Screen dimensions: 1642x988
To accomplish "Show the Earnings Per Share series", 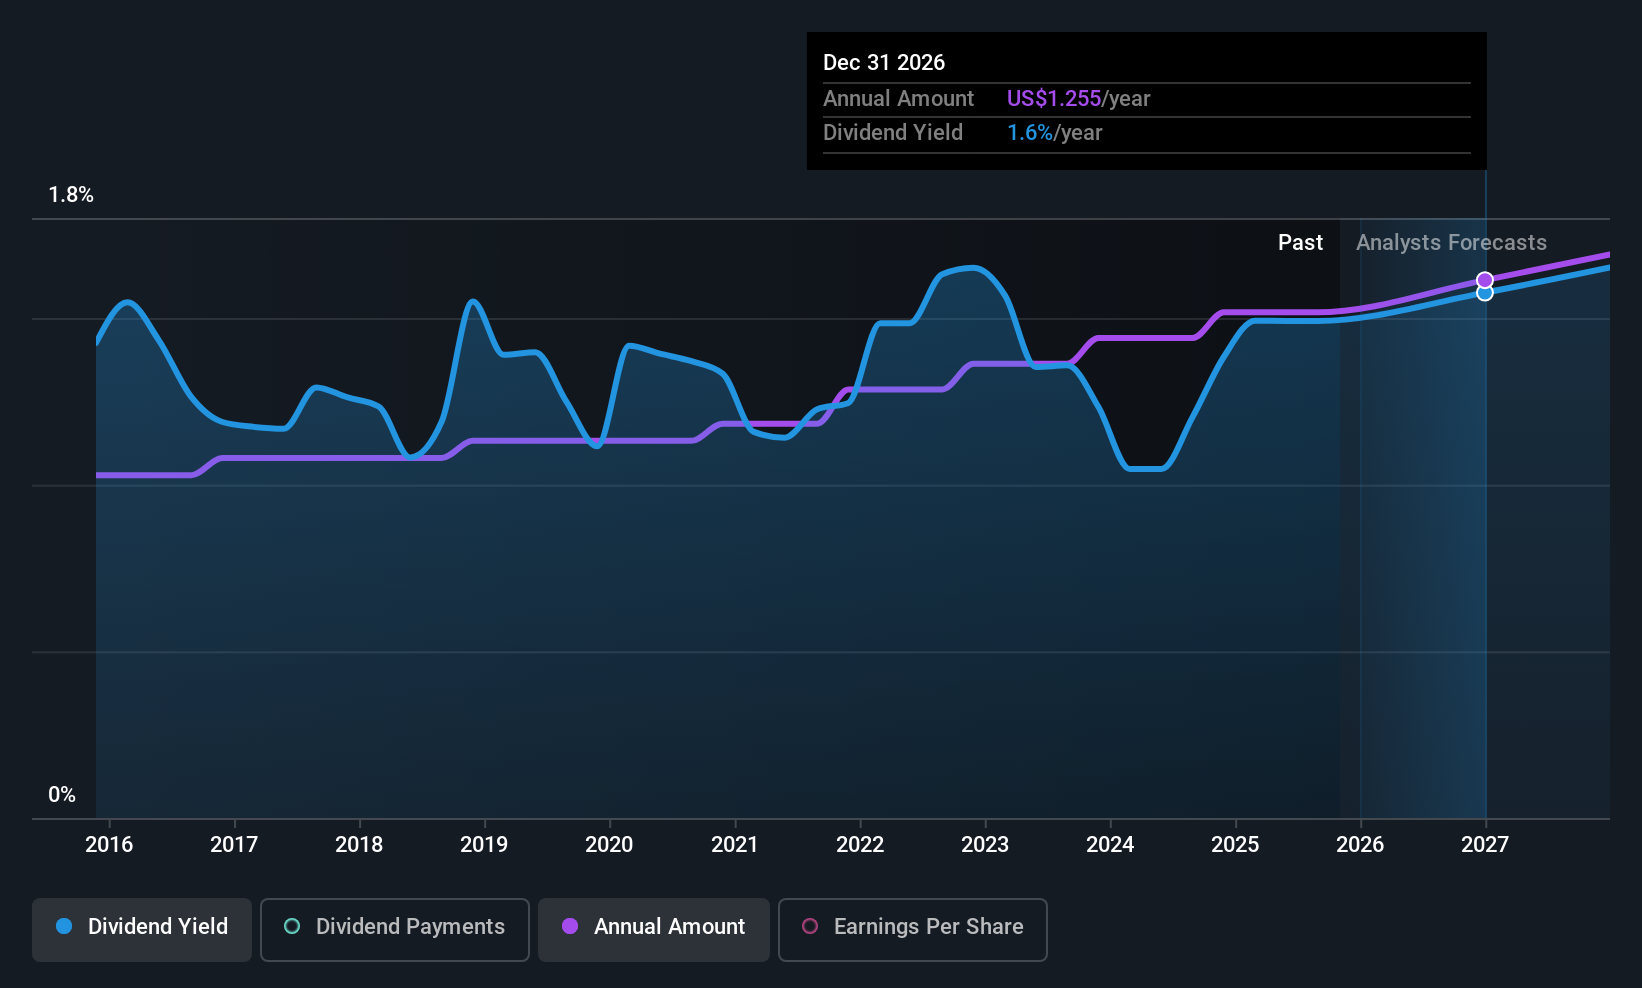I will [x=913, y=929].
